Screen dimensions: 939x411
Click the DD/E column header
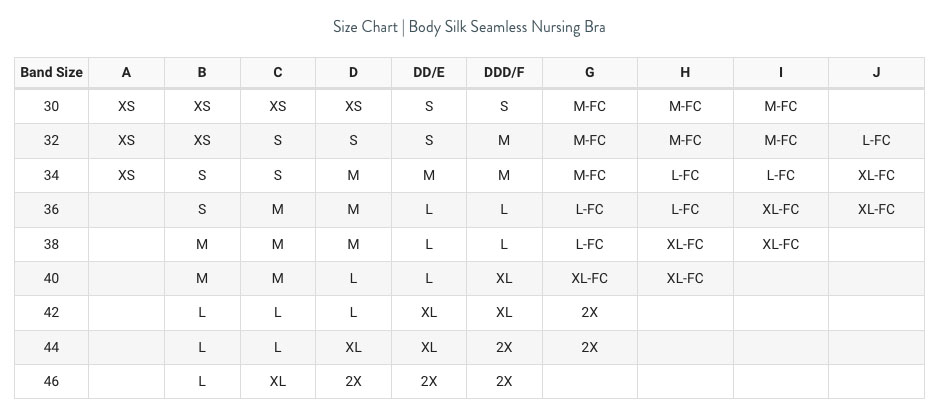428,72
